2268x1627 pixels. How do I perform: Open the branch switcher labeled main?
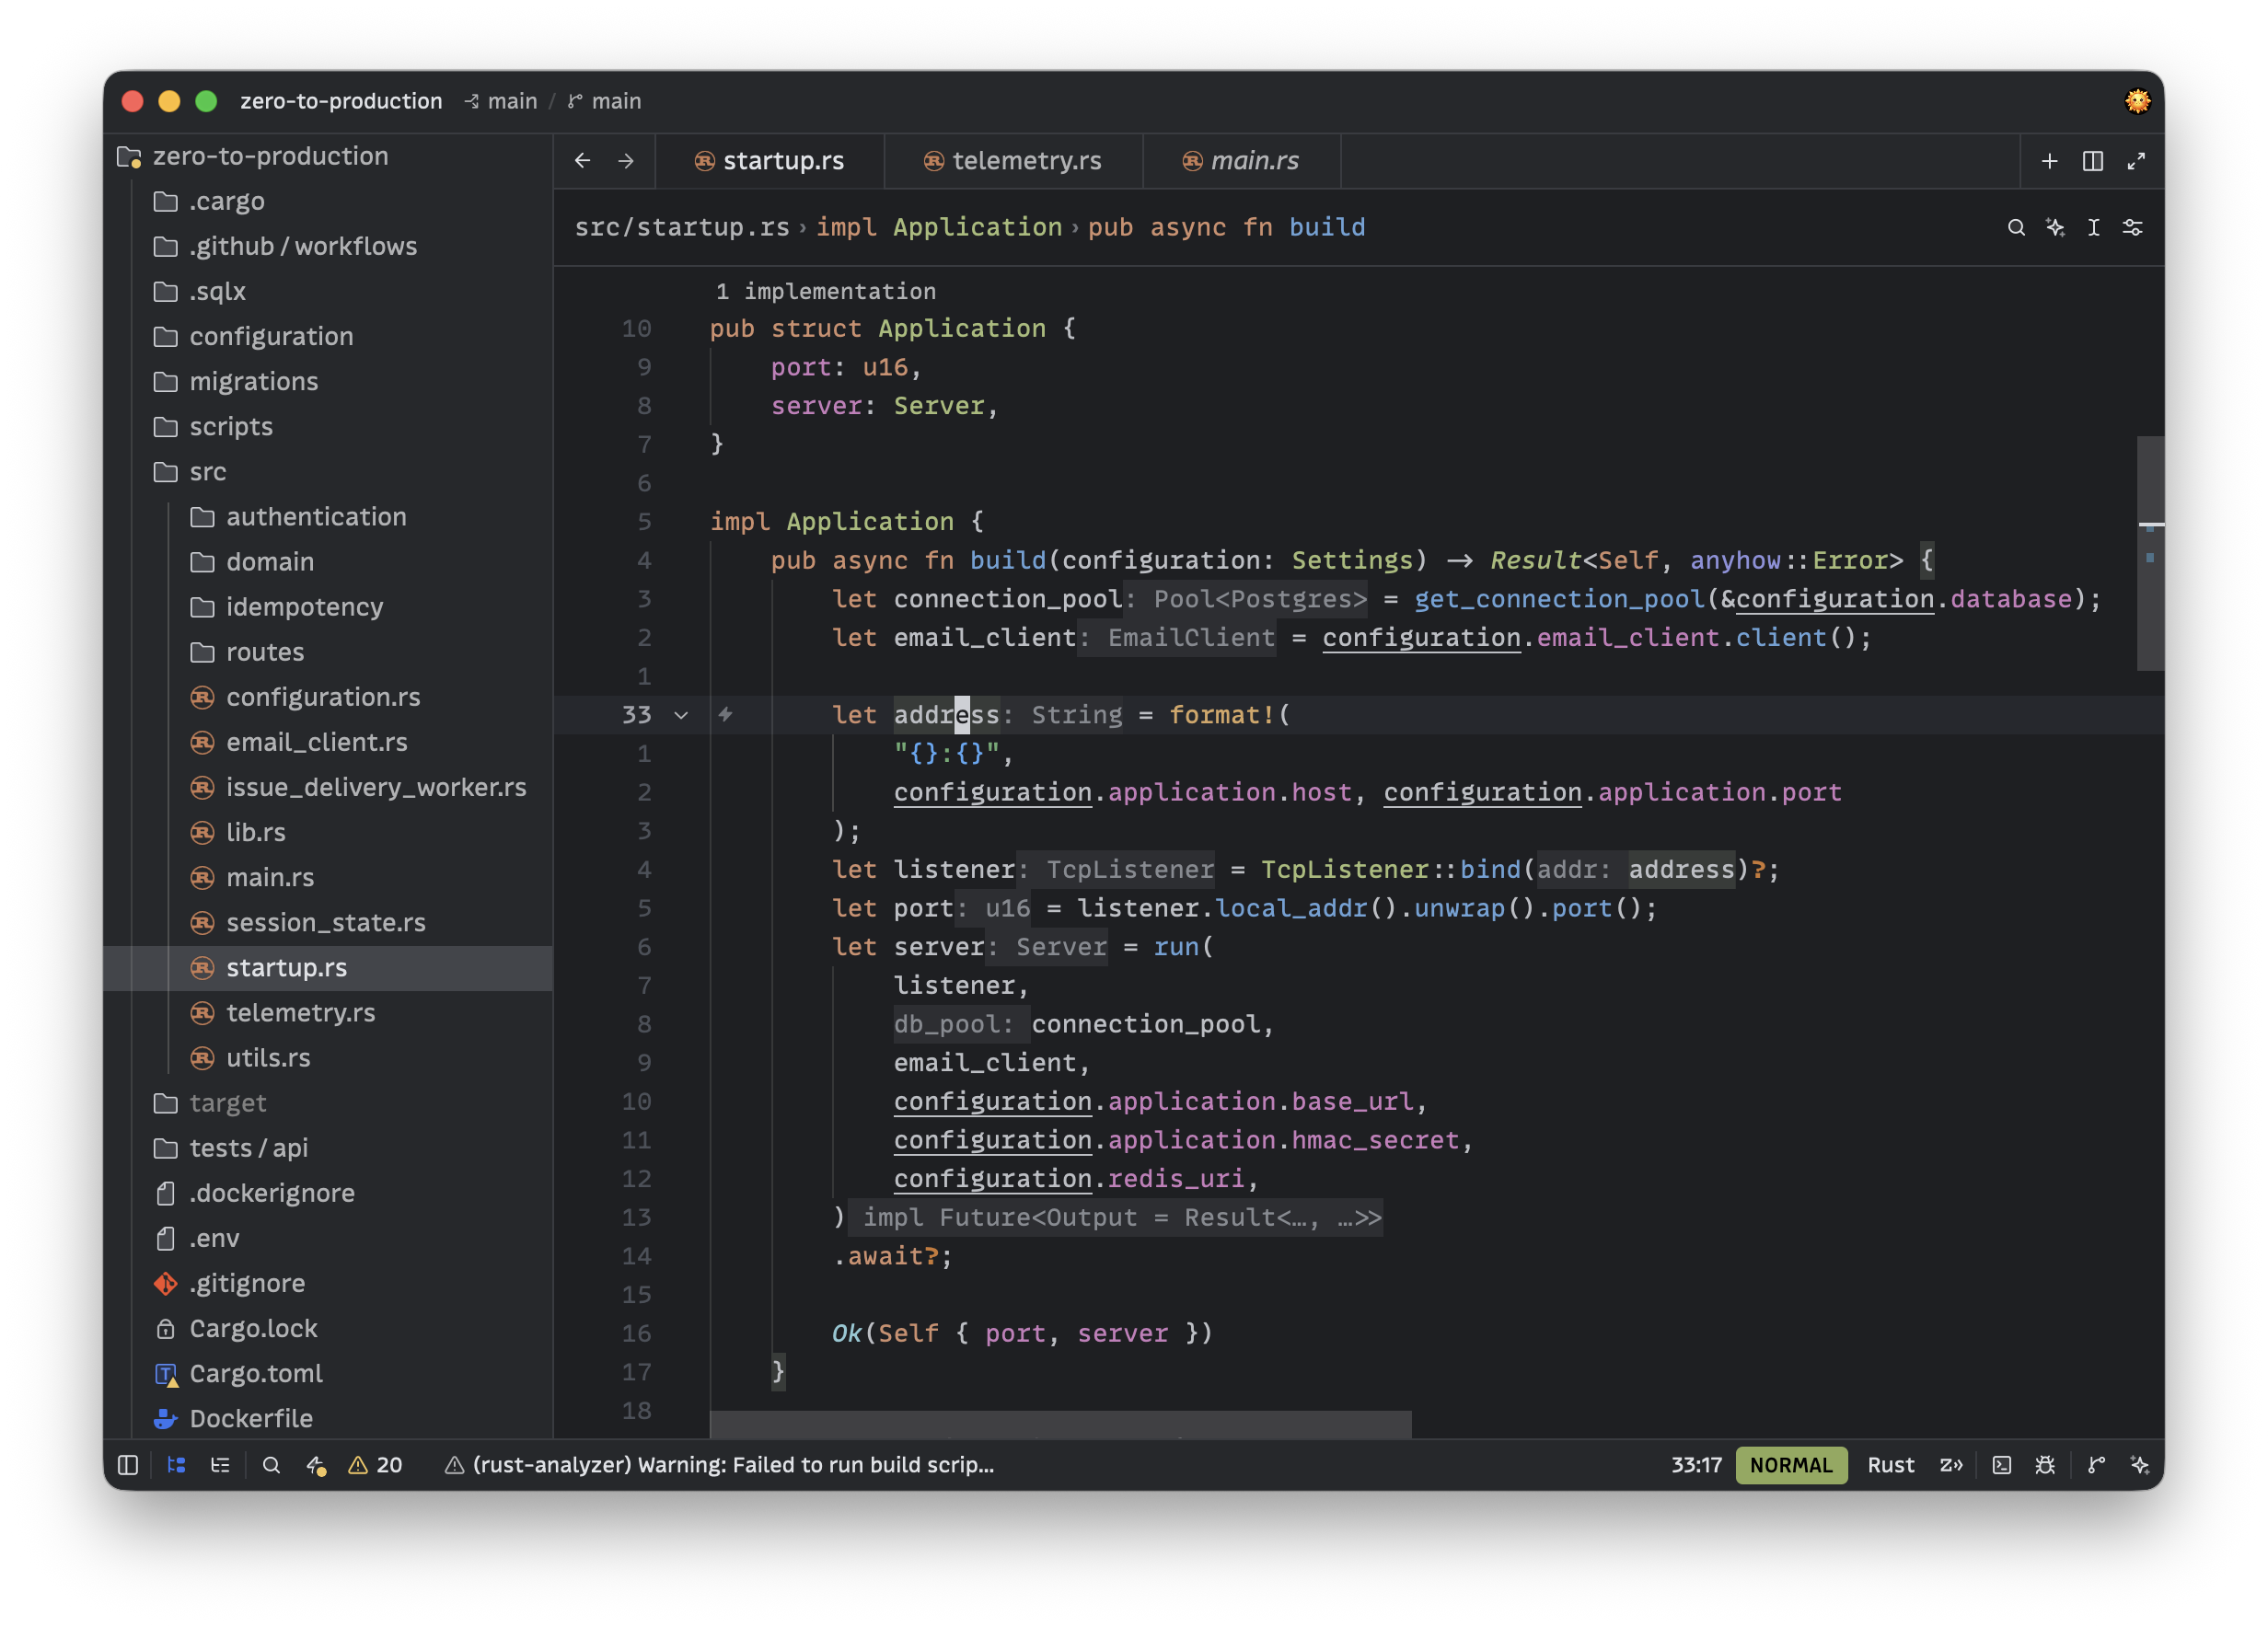[x=605, y=101]
